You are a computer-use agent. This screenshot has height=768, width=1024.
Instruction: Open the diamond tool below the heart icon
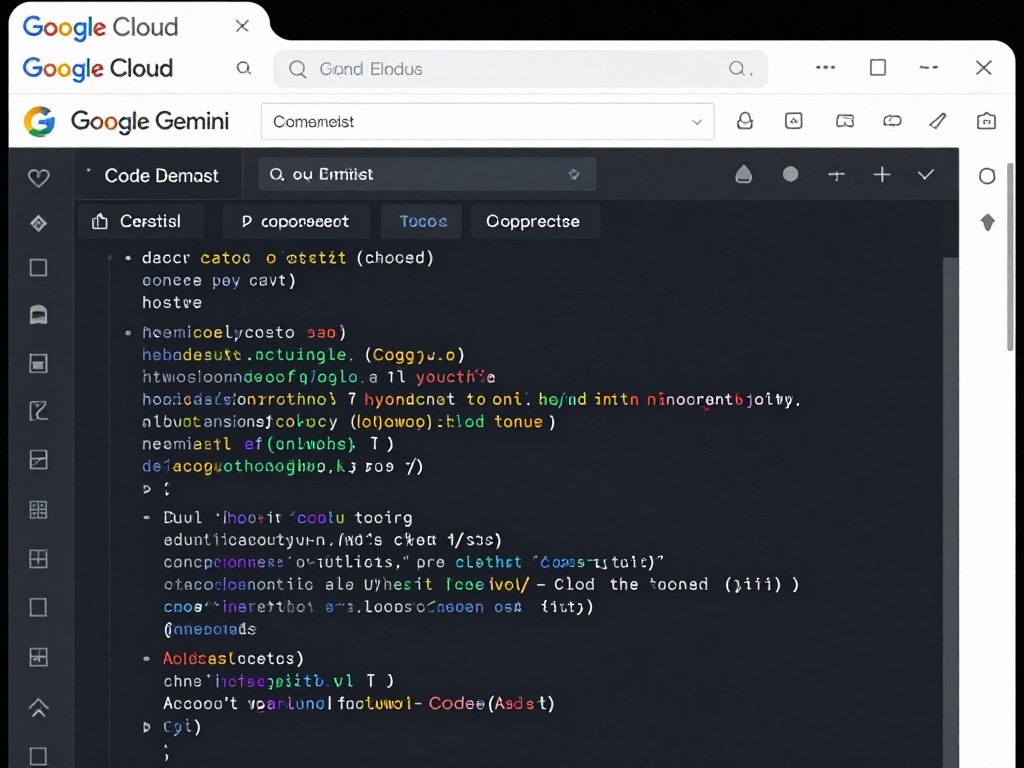pyautogui.click(x=38, y=224)
